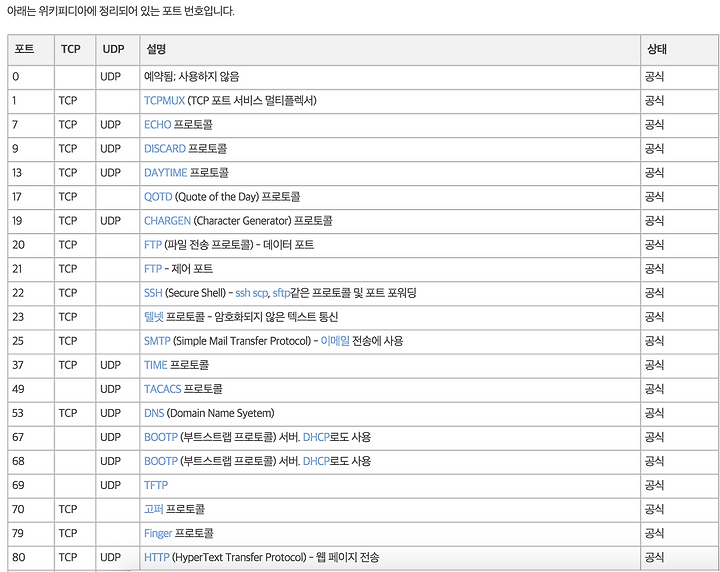The width and height of the screenshot is (720, 572).
Task: Open the TACACS link
Action: [x=163, y=389]
